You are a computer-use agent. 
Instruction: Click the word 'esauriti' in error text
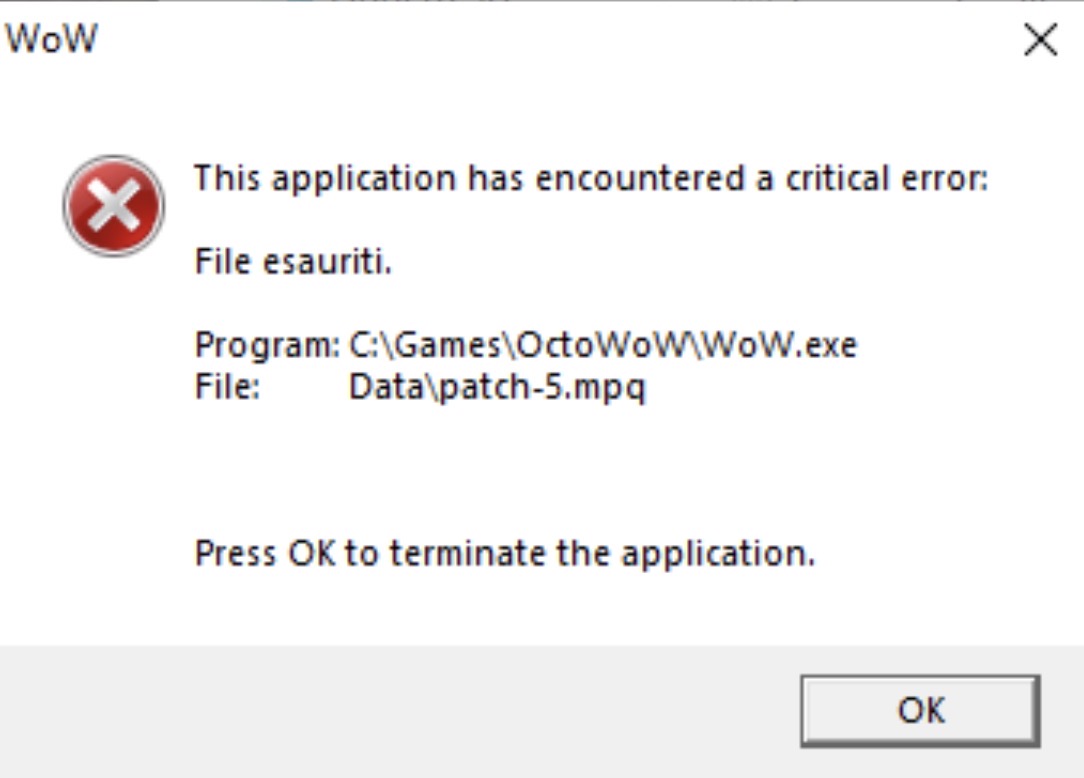pyautogui.click(x=327, y=261)
